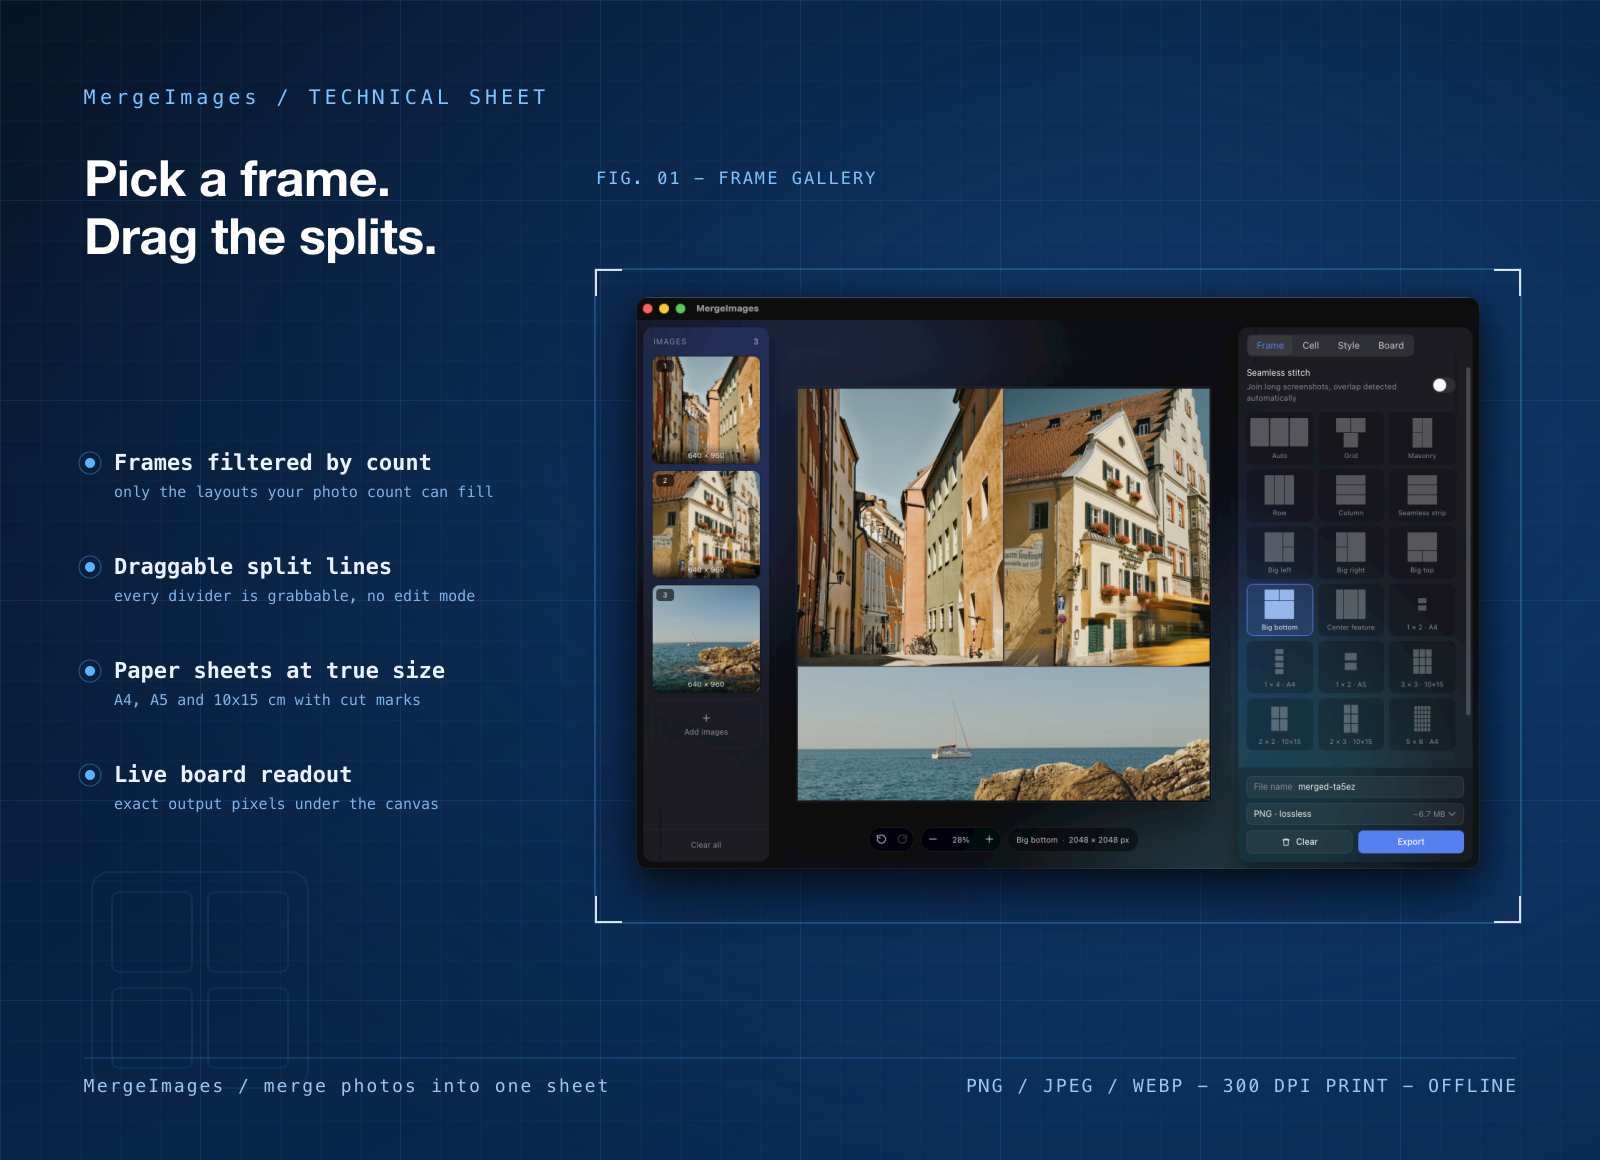Image resolution: width=1600 pixels, height=1160 pixels.
Task: Undo the last canvas change
Action: [x=881, y=839]
